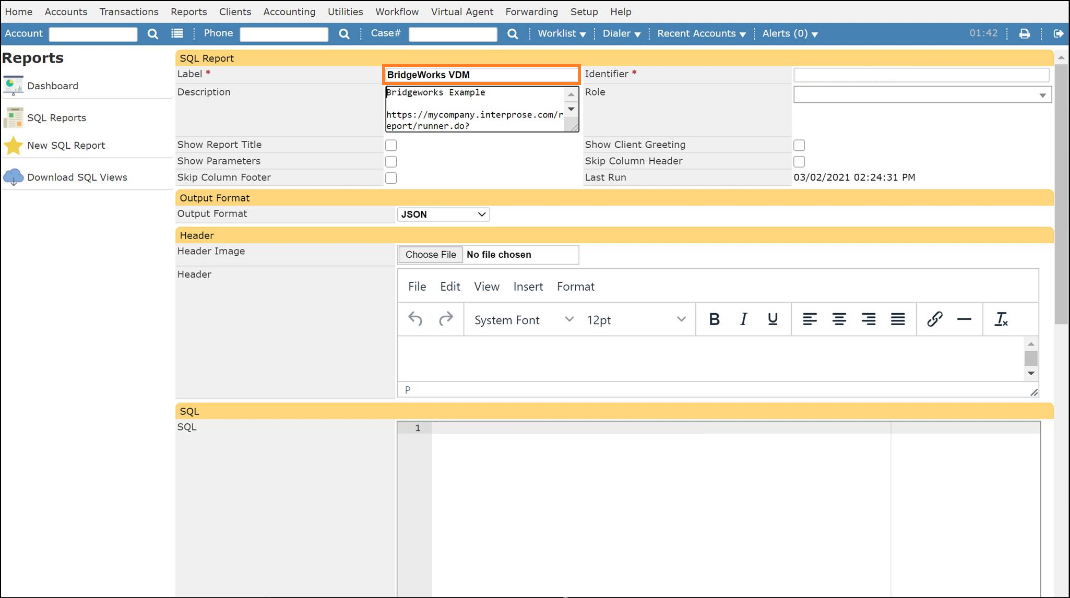Undo last edit in header editor
Viewport: 1070px width, 598px height.
click(415, 319)
